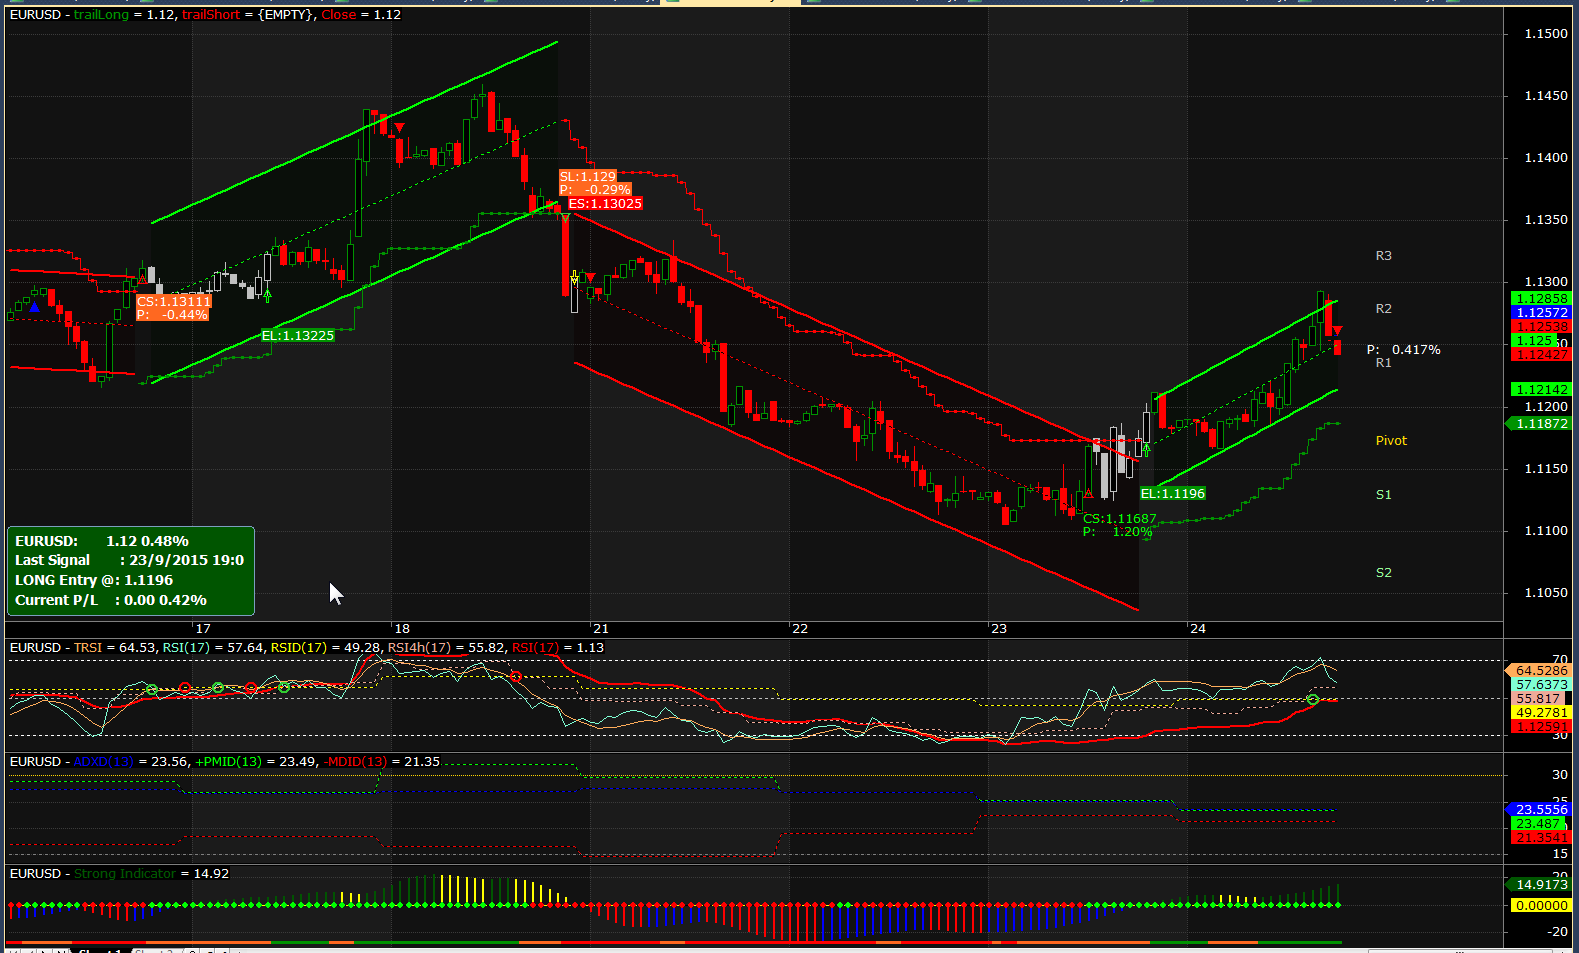Click the yellow Pivot level label
Viewport: 1579px width, 953px height.
point(1391,440)
